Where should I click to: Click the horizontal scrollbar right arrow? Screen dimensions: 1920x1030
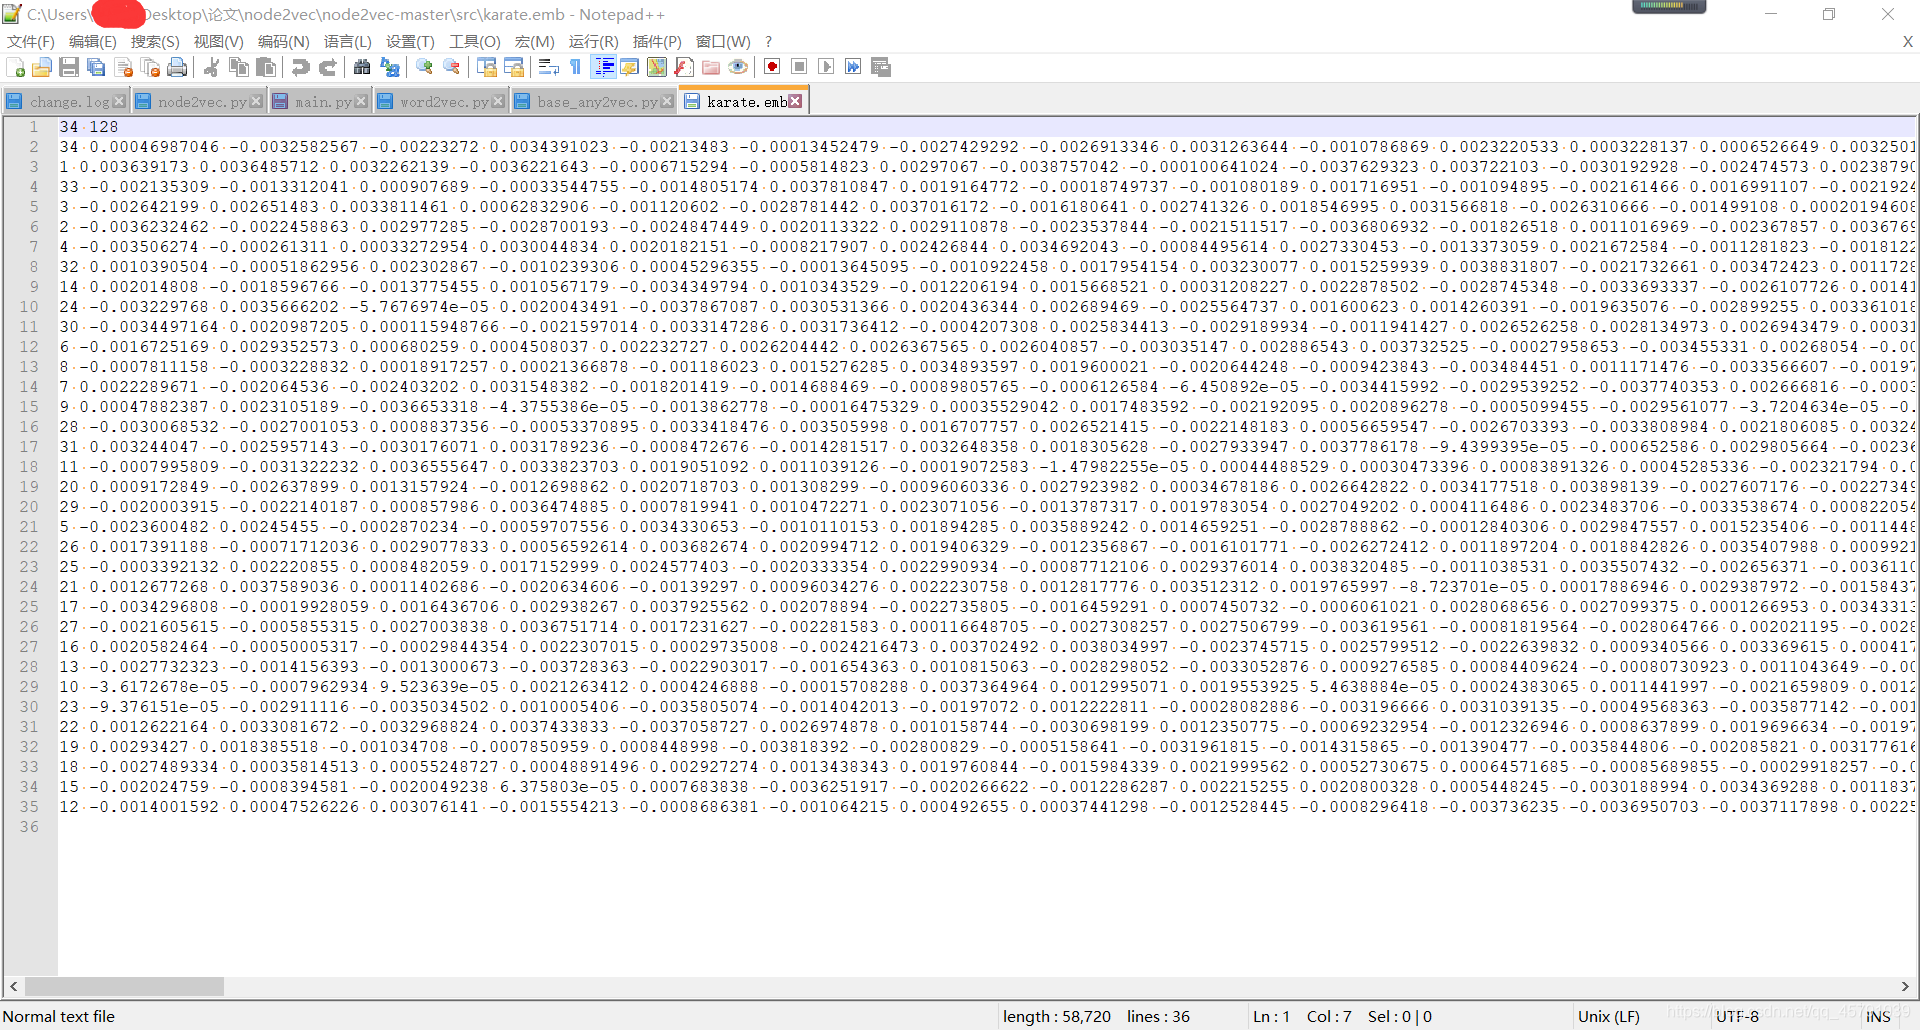1905,986
